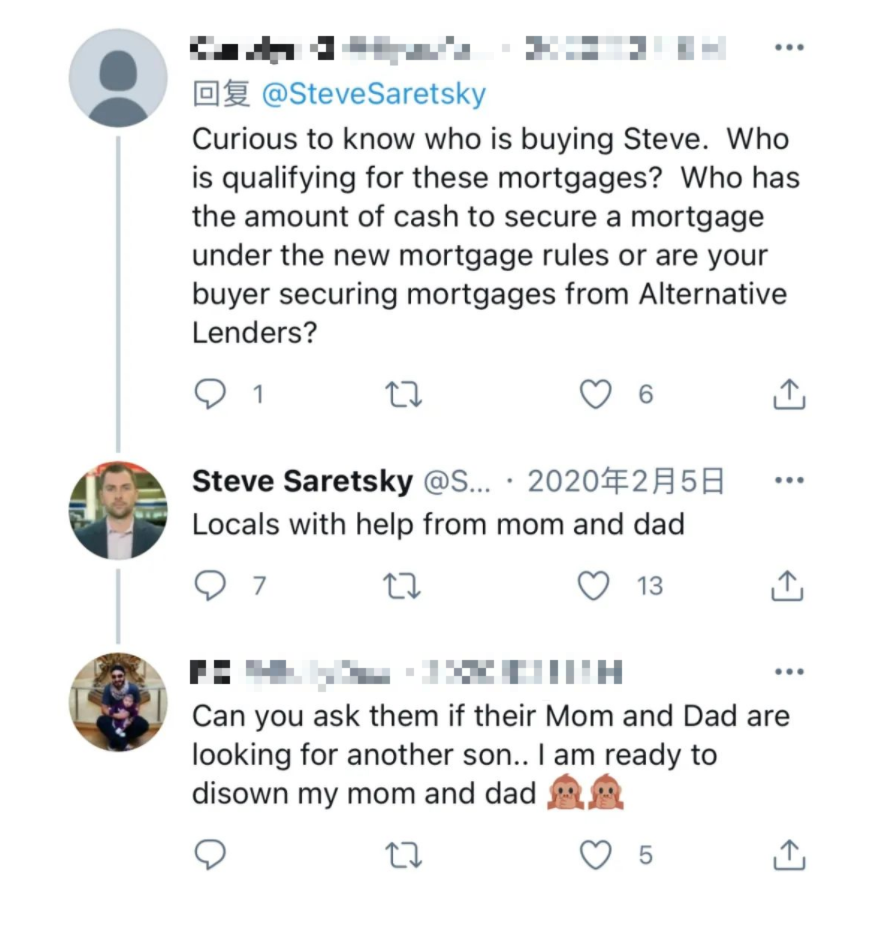
Task: Share Steve Saretsky's reply tweet
Action: pos(787,586)
